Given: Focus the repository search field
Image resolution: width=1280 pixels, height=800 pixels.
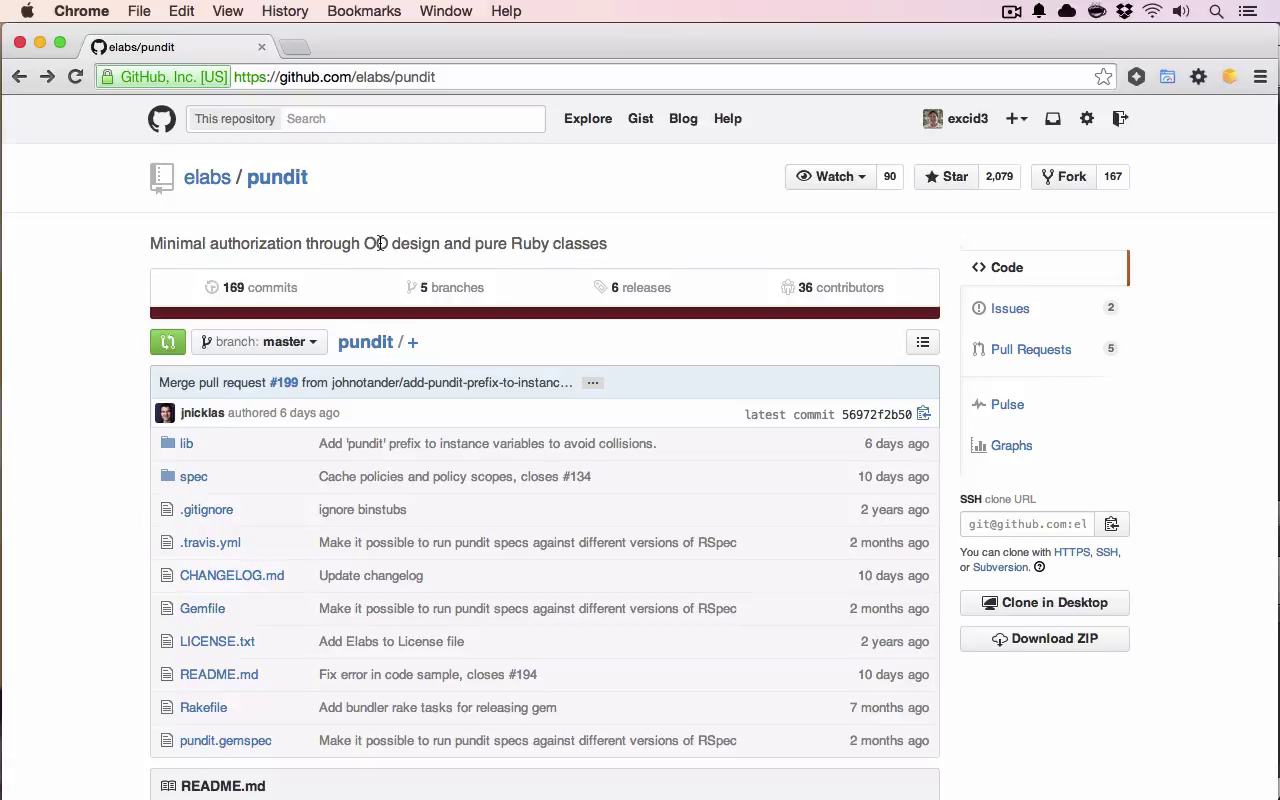Looking at the screenshot, I should 413,118.
